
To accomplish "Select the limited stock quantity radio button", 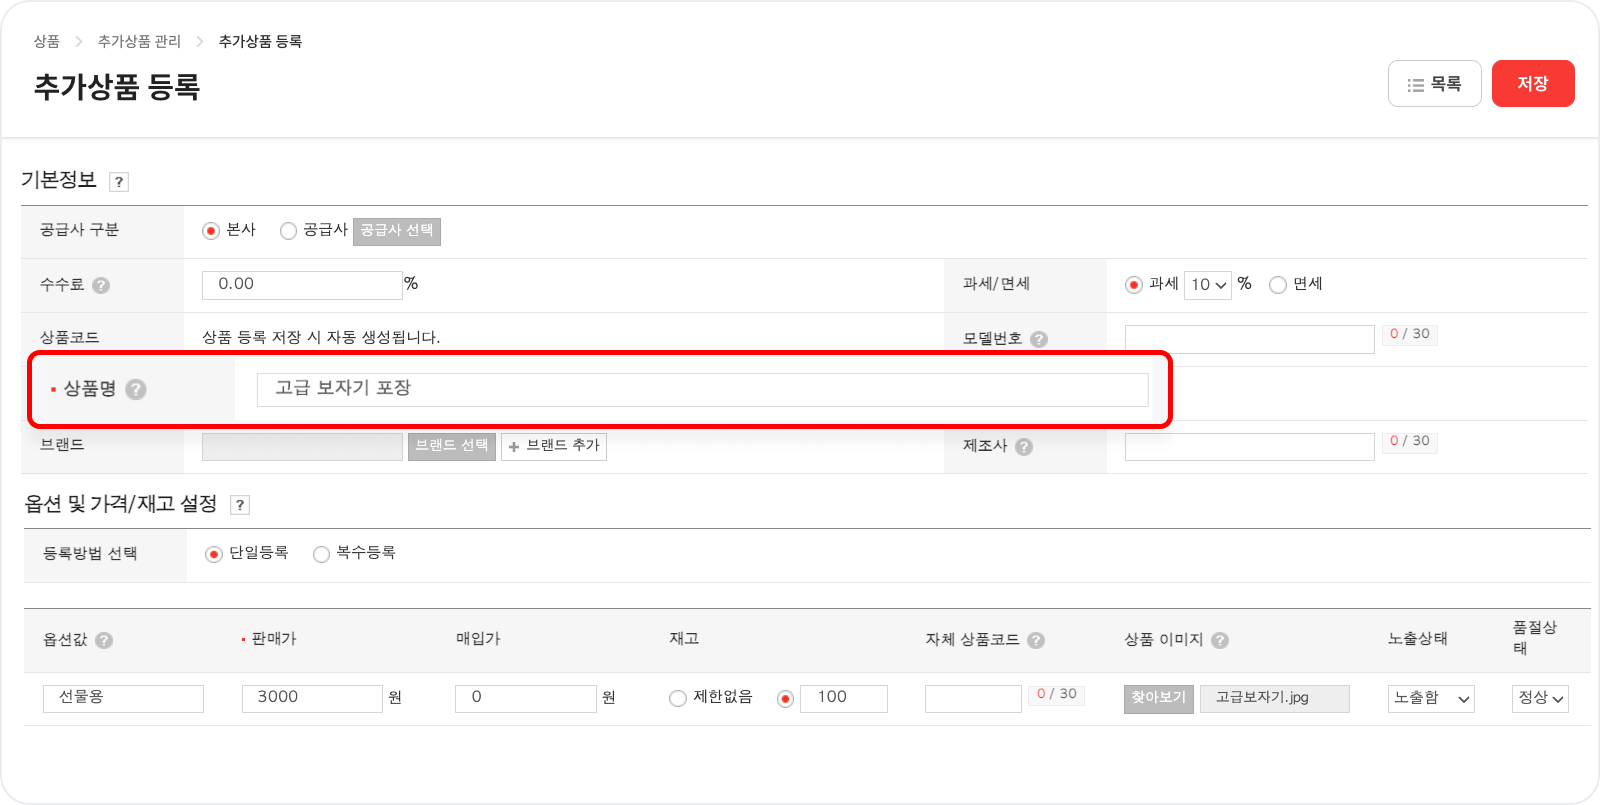I will [786, 698].
